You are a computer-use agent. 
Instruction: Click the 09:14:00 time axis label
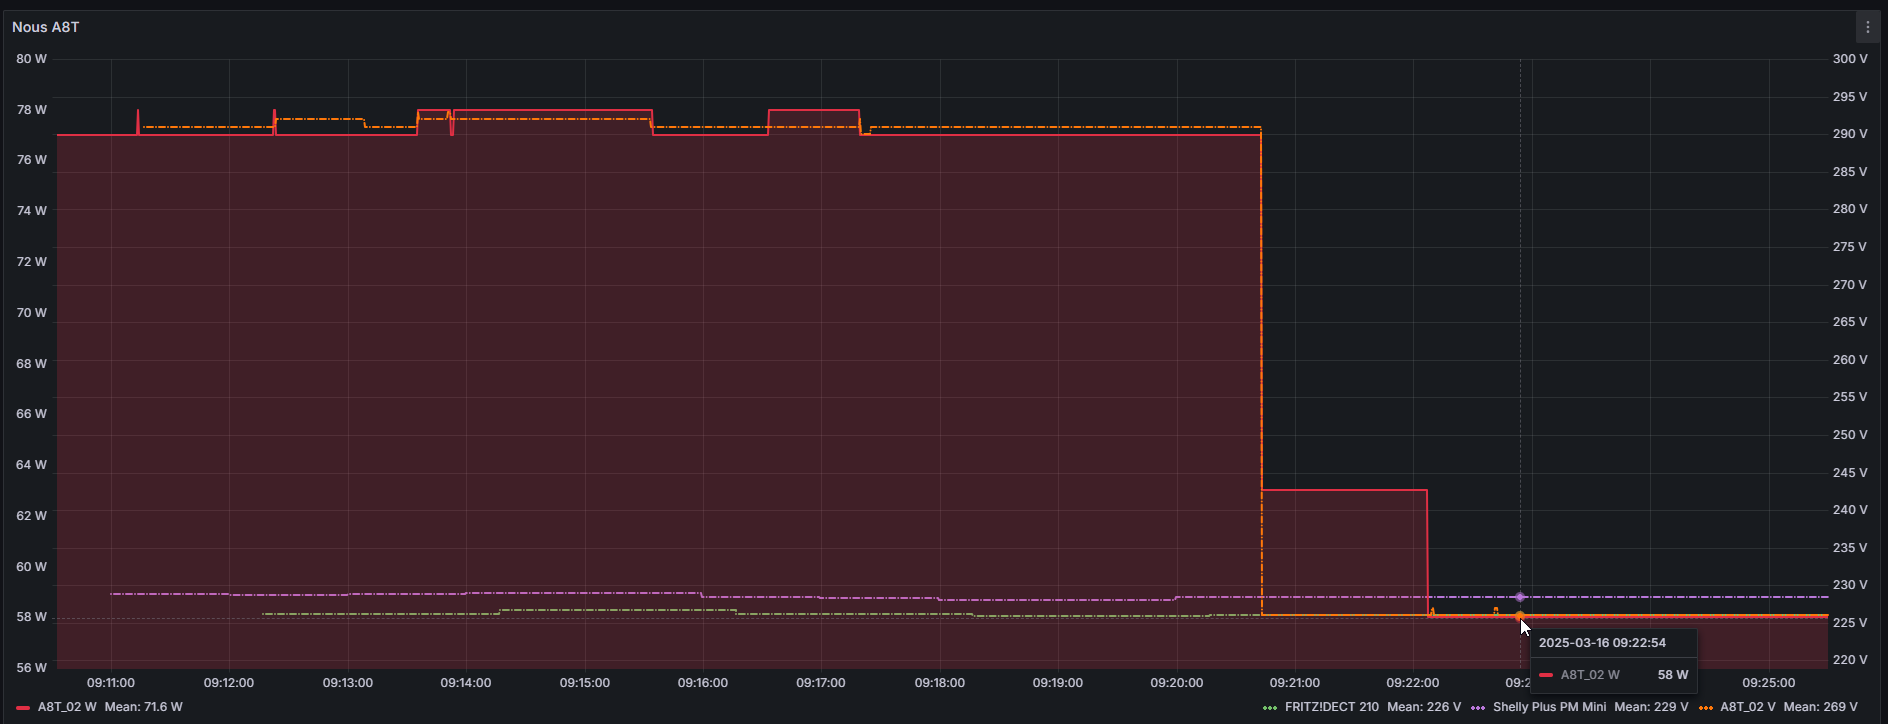pos(466,683)
